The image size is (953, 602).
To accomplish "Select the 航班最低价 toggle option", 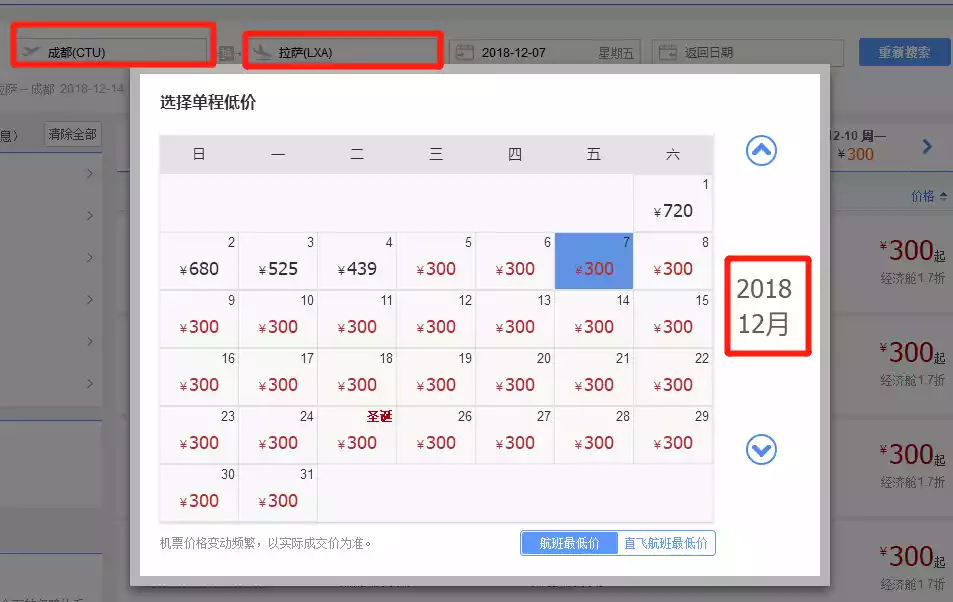I will (569, 543).
